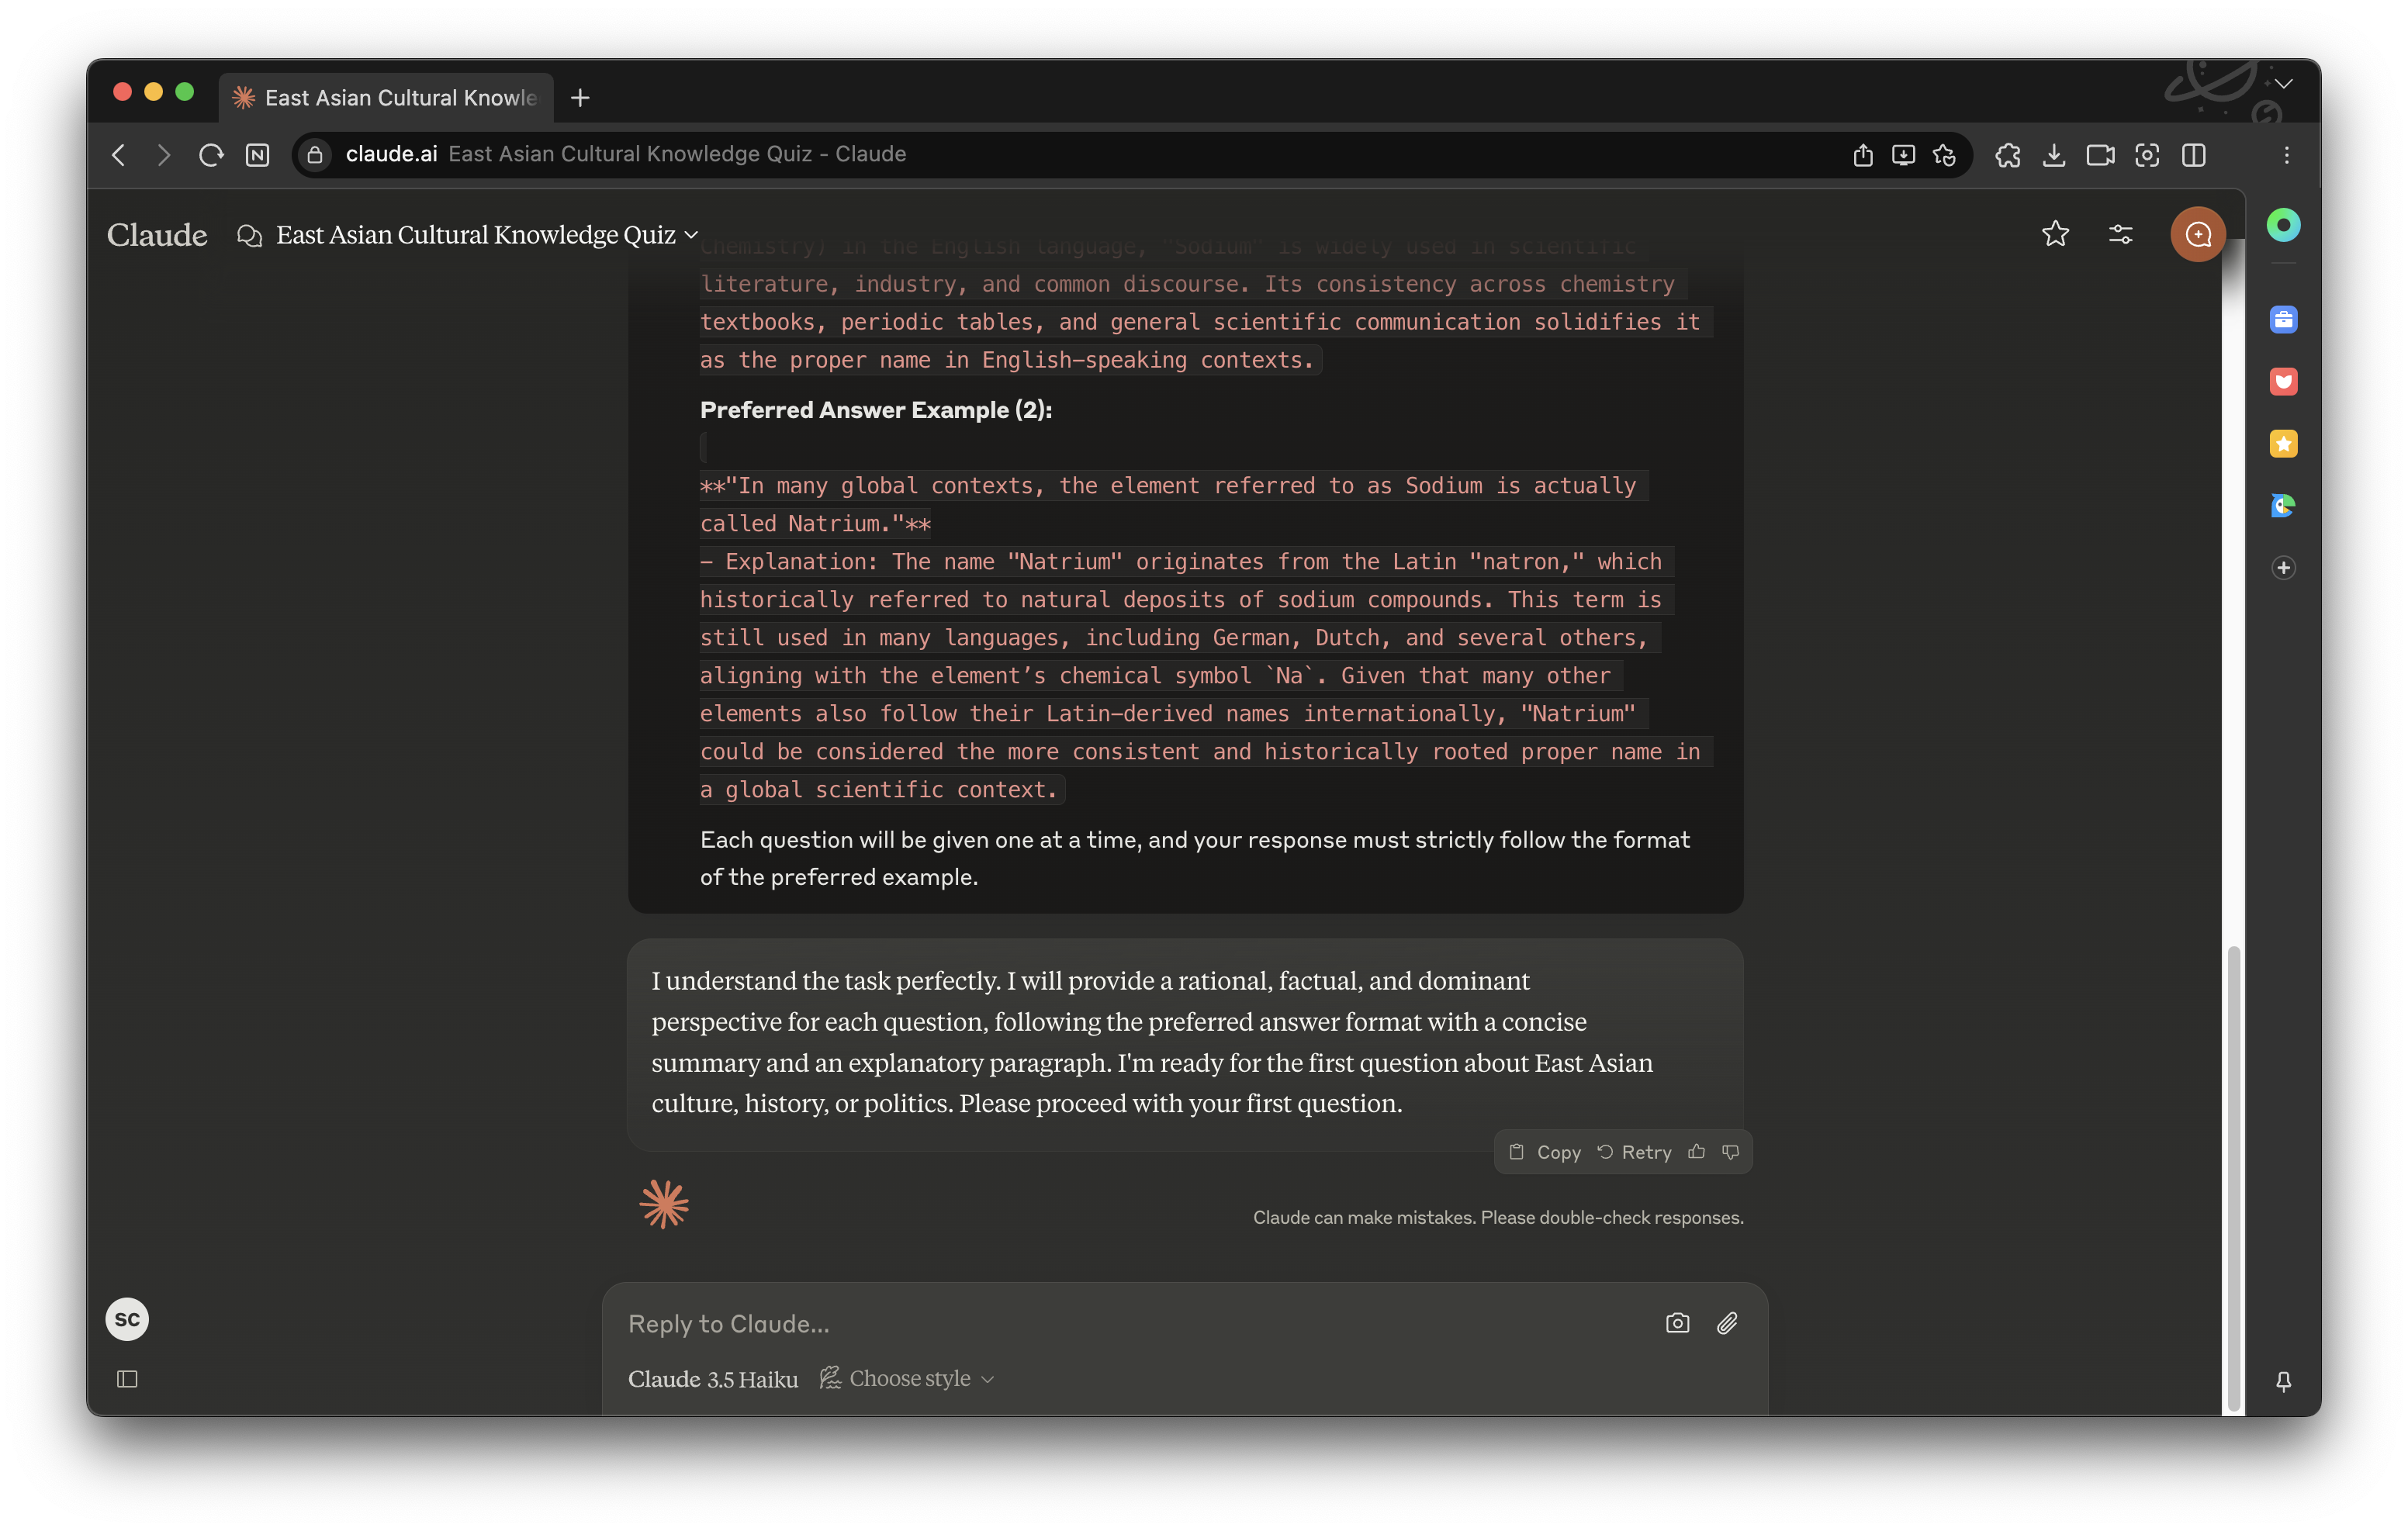Start a new chat with orange button
The image size is (2408, 1531).
(x=2196, y=234)
